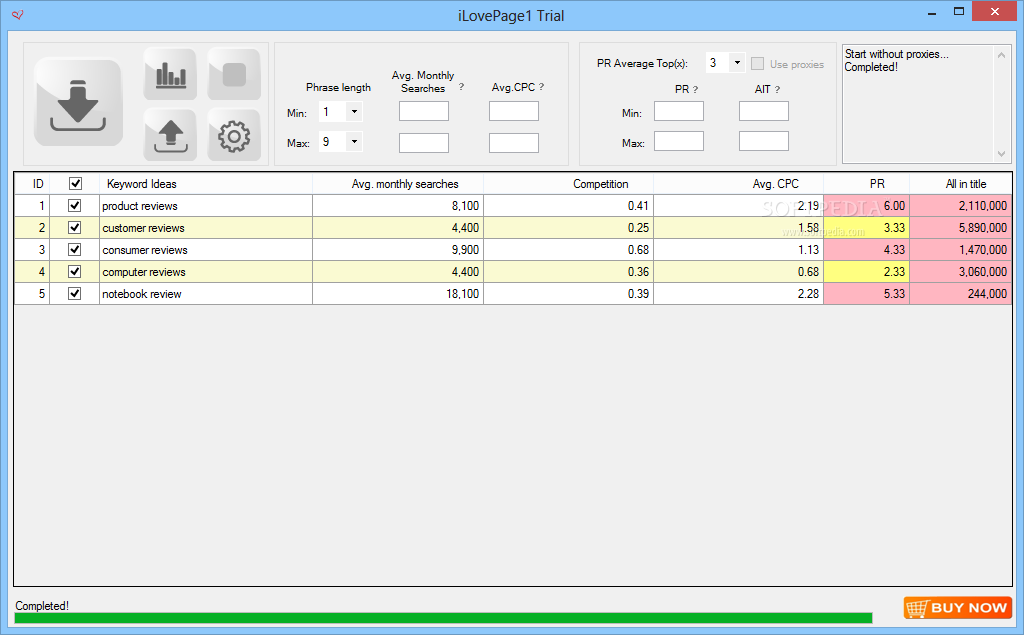Sort by Avg. monthly searches column header

[x=398, y=184]
